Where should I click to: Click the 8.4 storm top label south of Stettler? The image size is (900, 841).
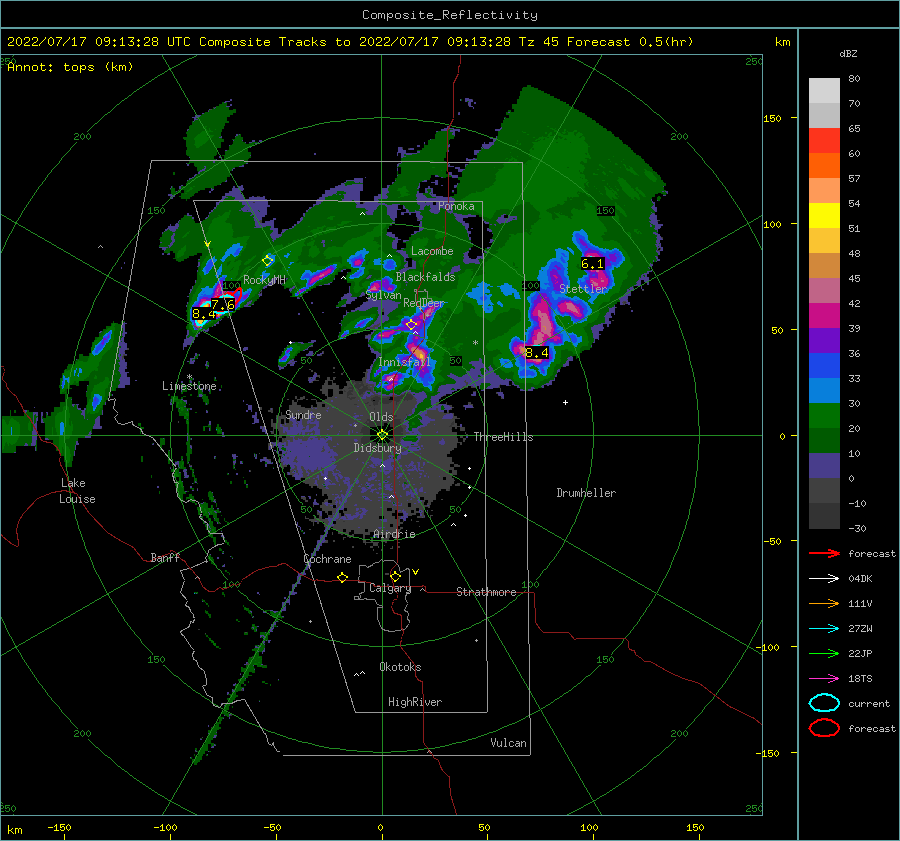pyautogui.click(x=537, y=353)
